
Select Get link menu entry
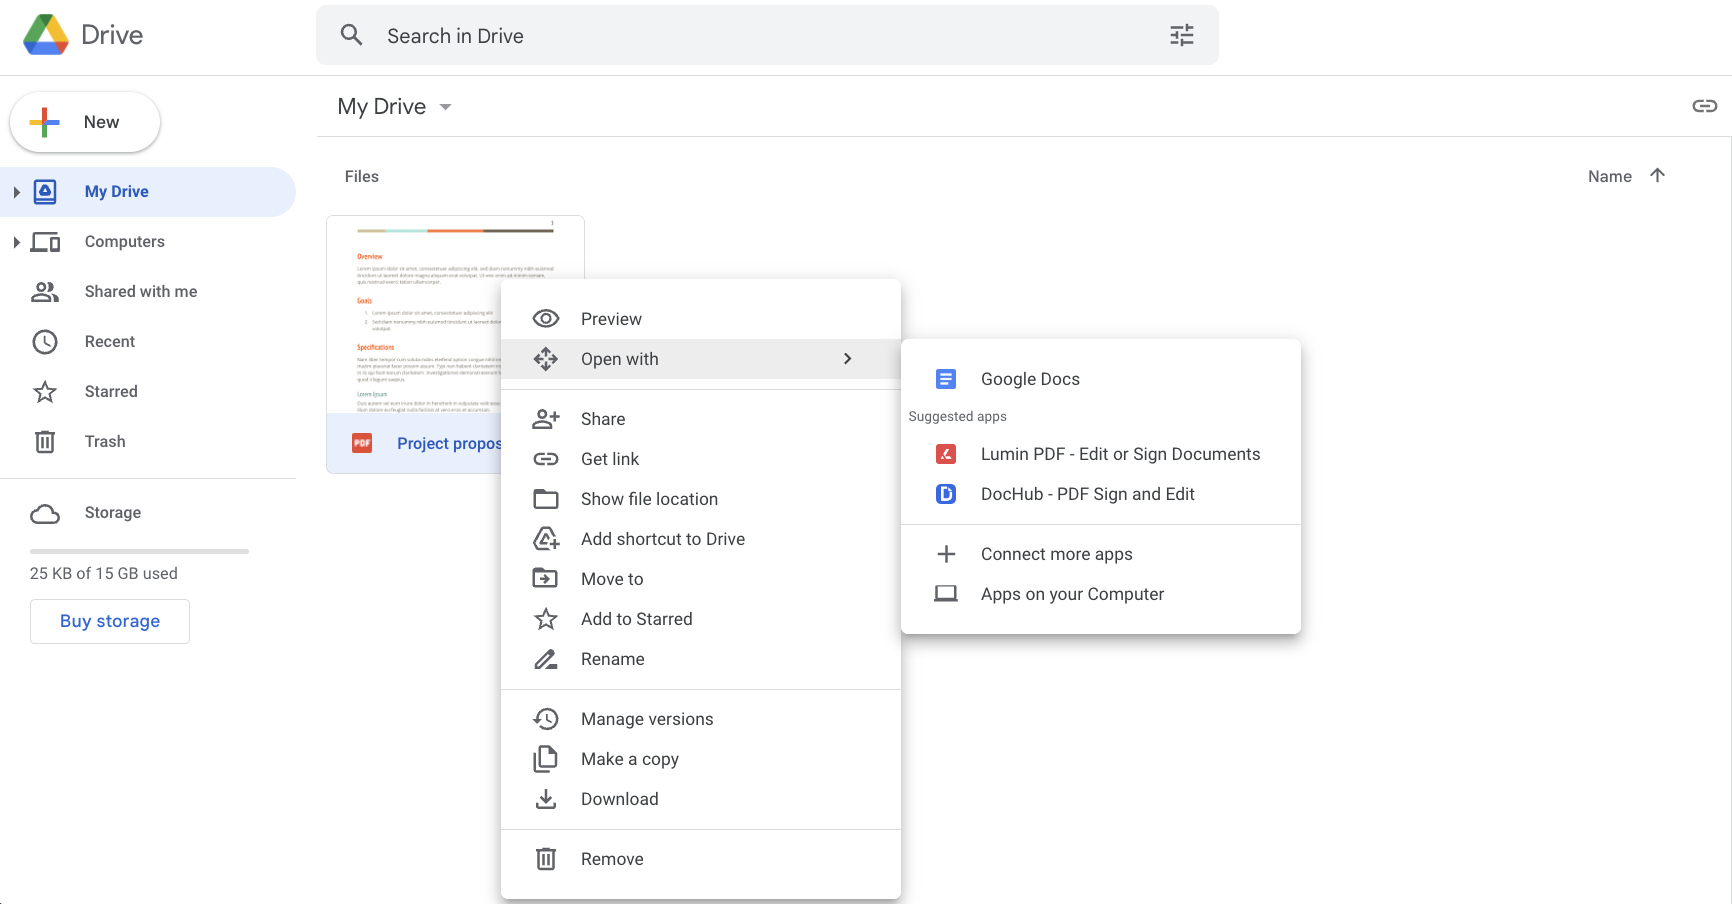(701, 459)
